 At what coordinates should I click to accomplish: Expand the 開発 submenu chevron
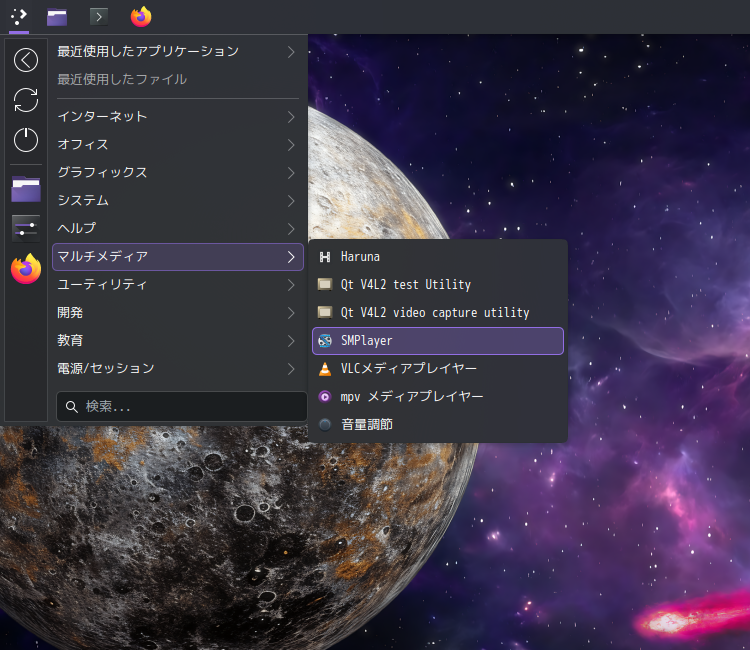pyautogui.click(x=291, y=313)
